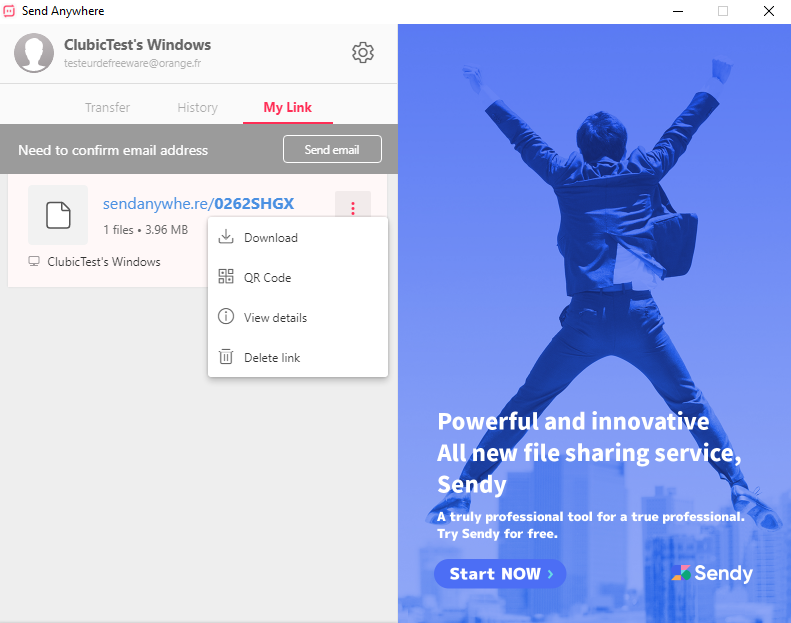Click the Send email button
This screenshot has height=623, width=791.
[x=332, y=149]
